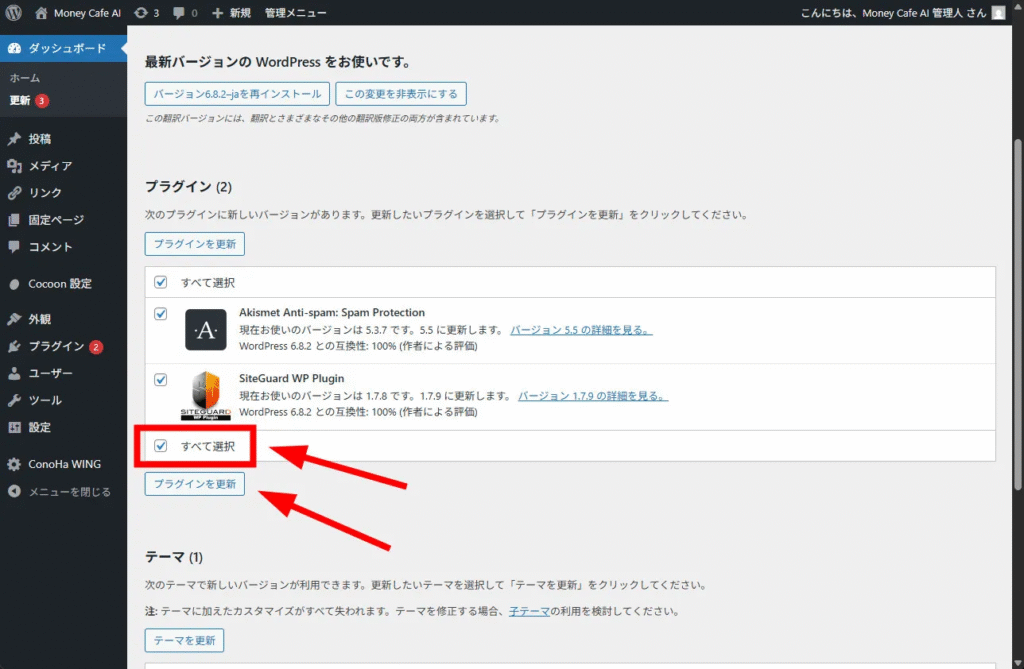Click the SiteGuard WP Plugin title

pyautogui.click(x=291, y=378)
